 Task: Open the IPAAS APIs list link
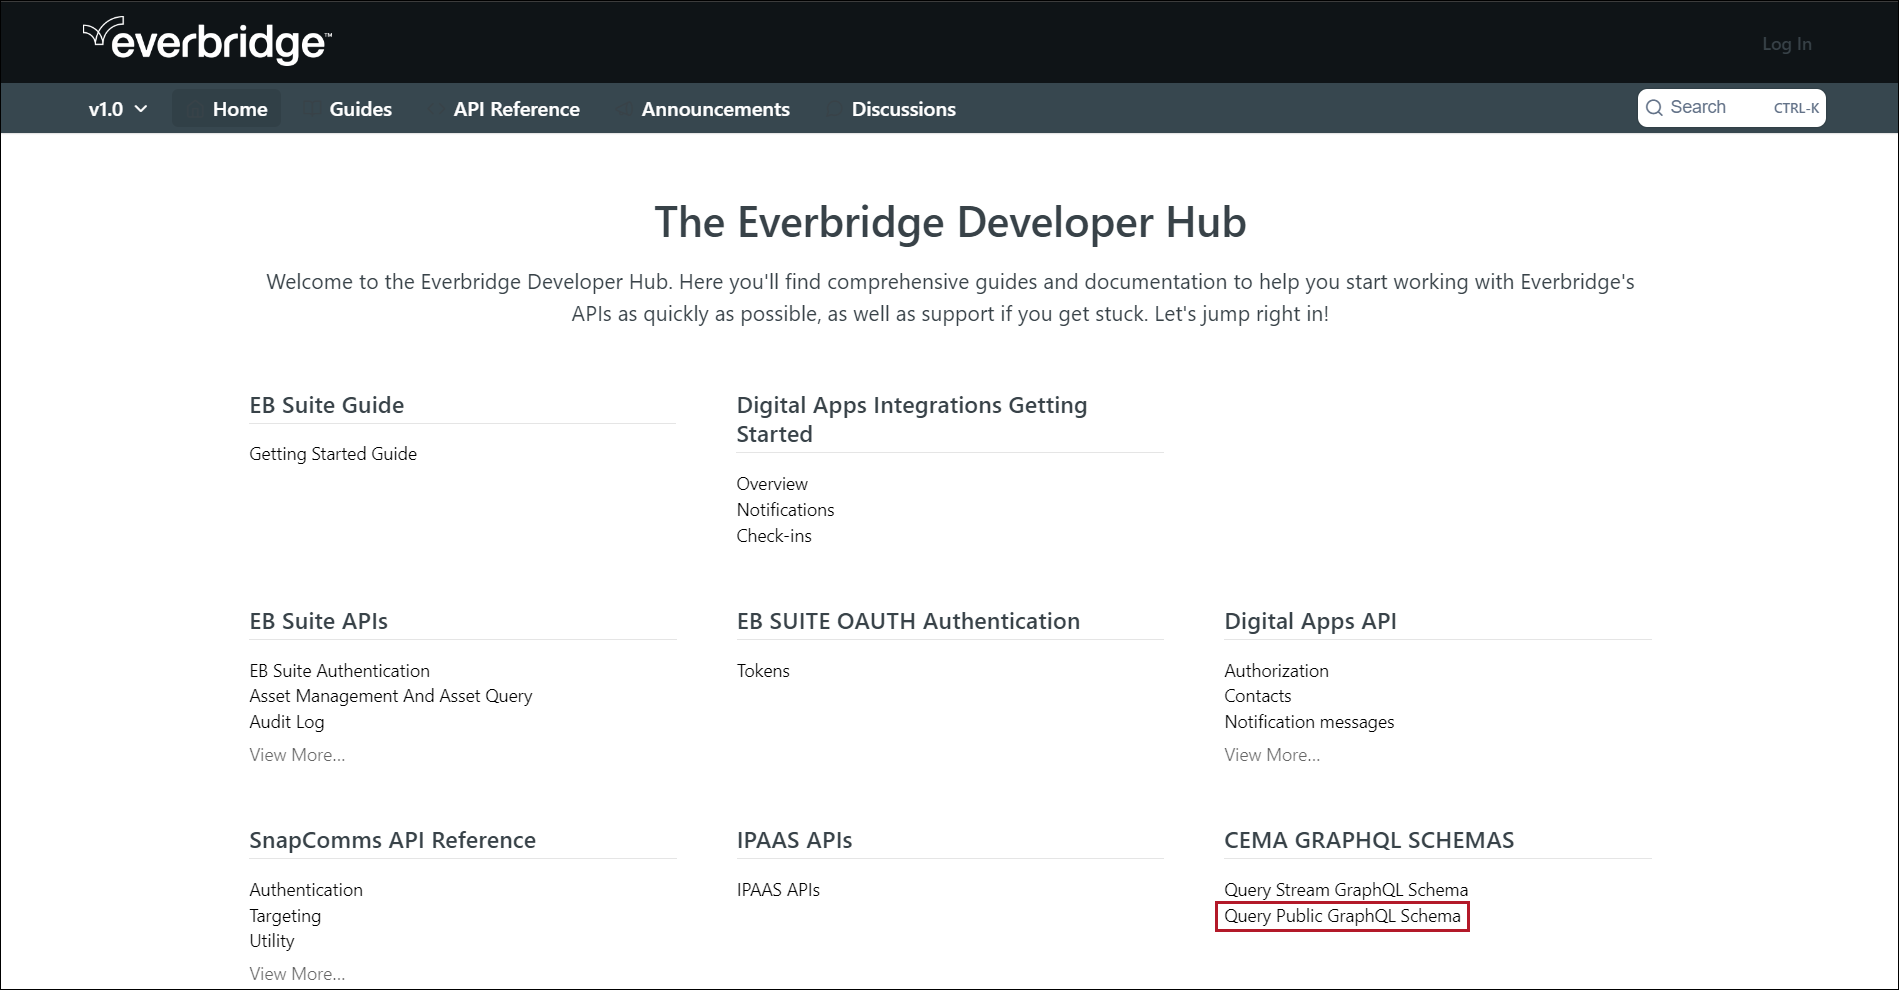[x=778, y=890]
